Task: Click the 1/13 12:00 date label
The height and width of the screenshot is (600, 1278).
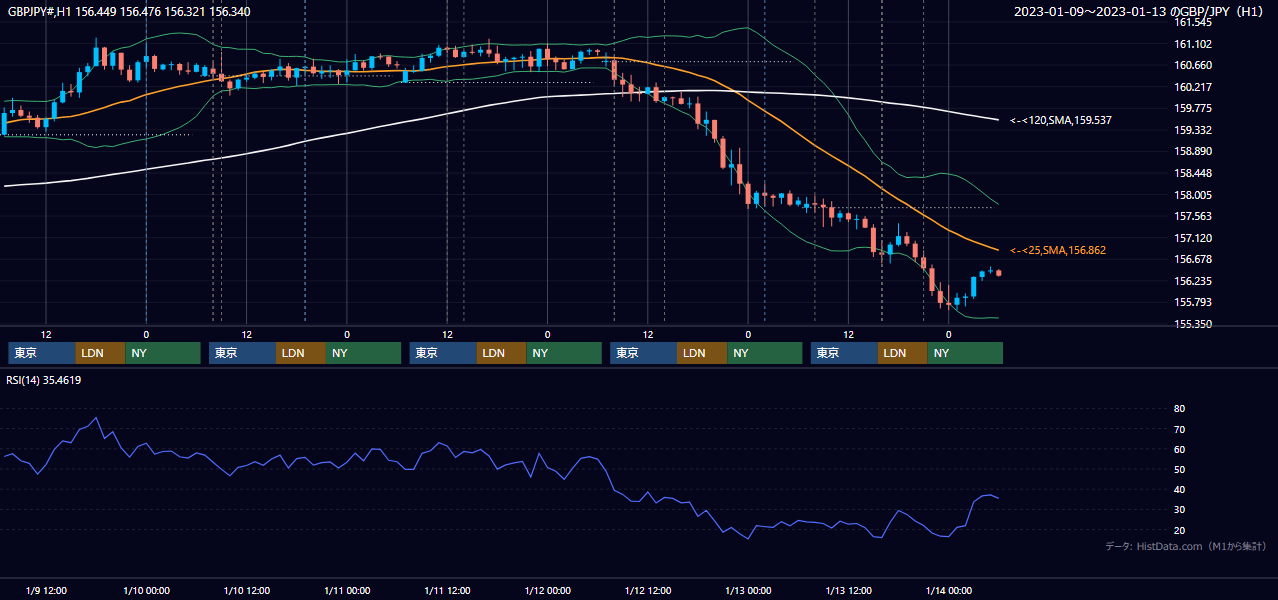Action: [x=848, y=590]
